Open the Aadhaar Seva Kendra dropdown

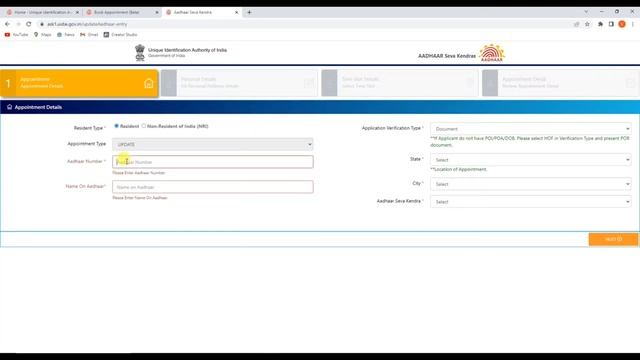530,202
